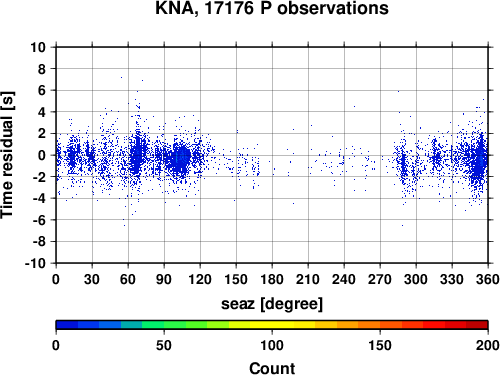This screenshot has height=375, width=500.
Task: Click the dark blue end of colorbar
Action: pos(67,325)
